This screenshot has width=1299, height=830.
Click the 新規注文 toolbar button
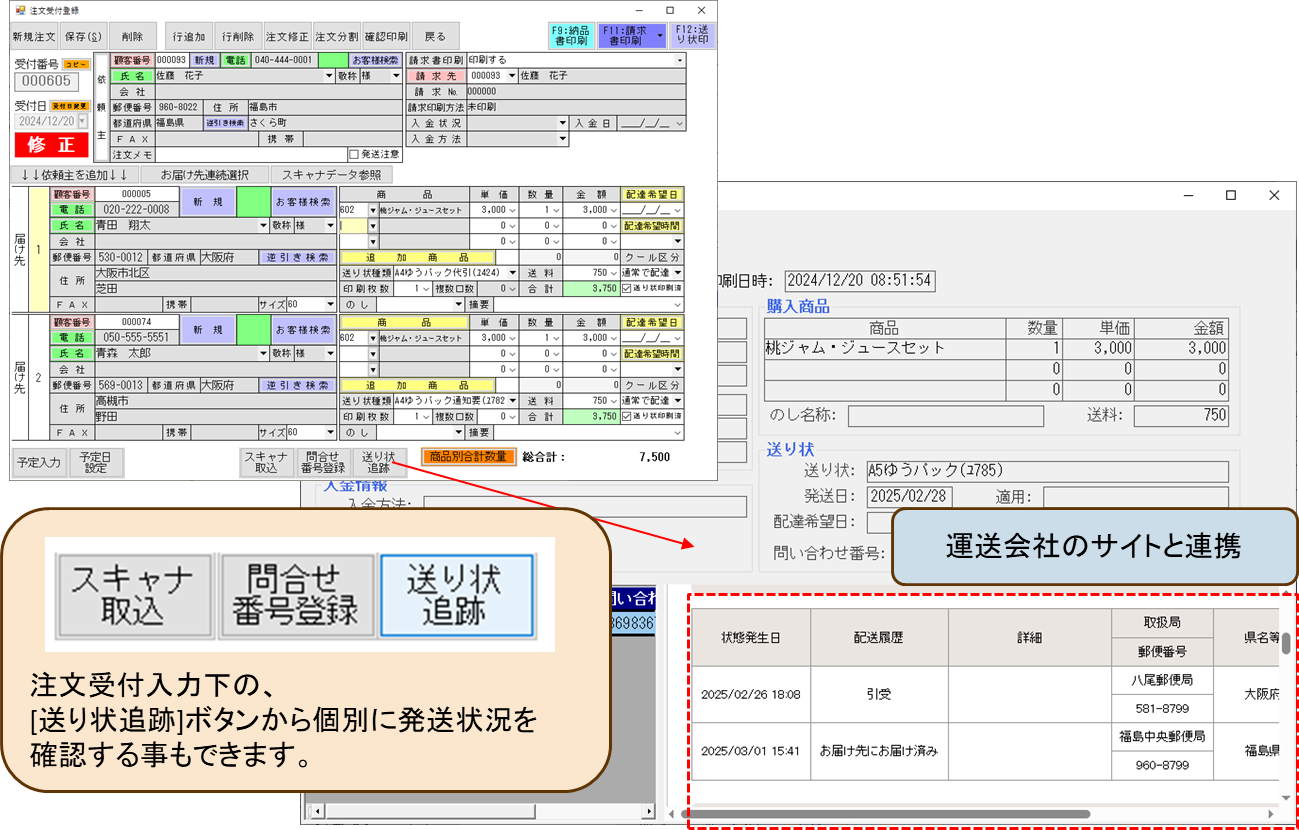pyautogui.click(x=34, y=36)
